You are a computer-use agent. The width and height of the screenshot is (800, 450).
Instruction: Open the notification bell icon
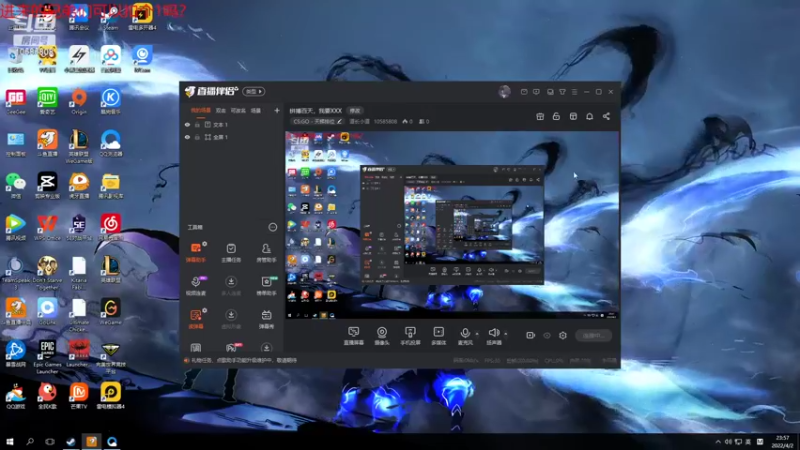tap(589, 116)
